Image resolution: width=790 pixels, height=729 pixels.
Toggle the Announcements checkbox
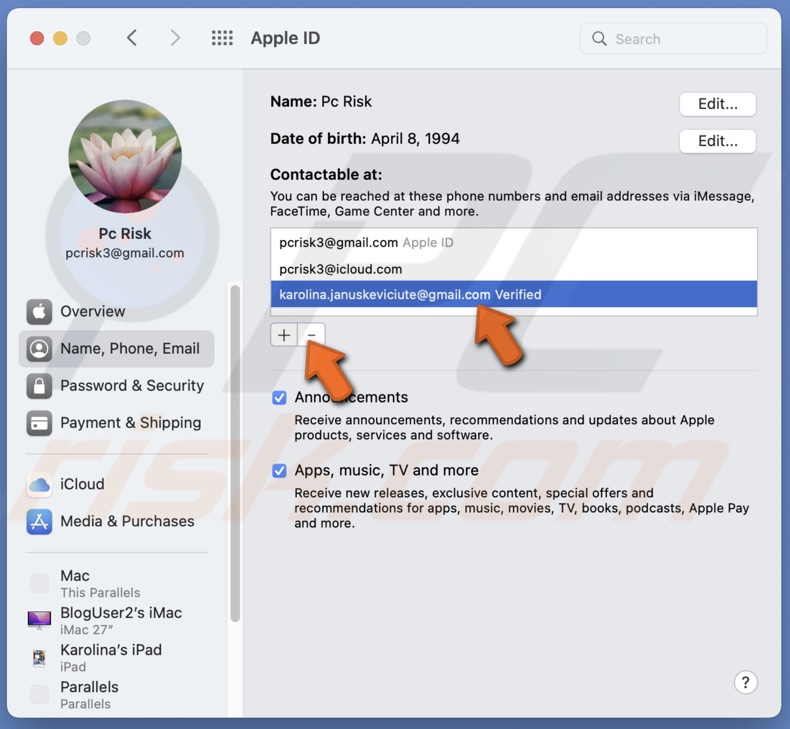[280, 398]
